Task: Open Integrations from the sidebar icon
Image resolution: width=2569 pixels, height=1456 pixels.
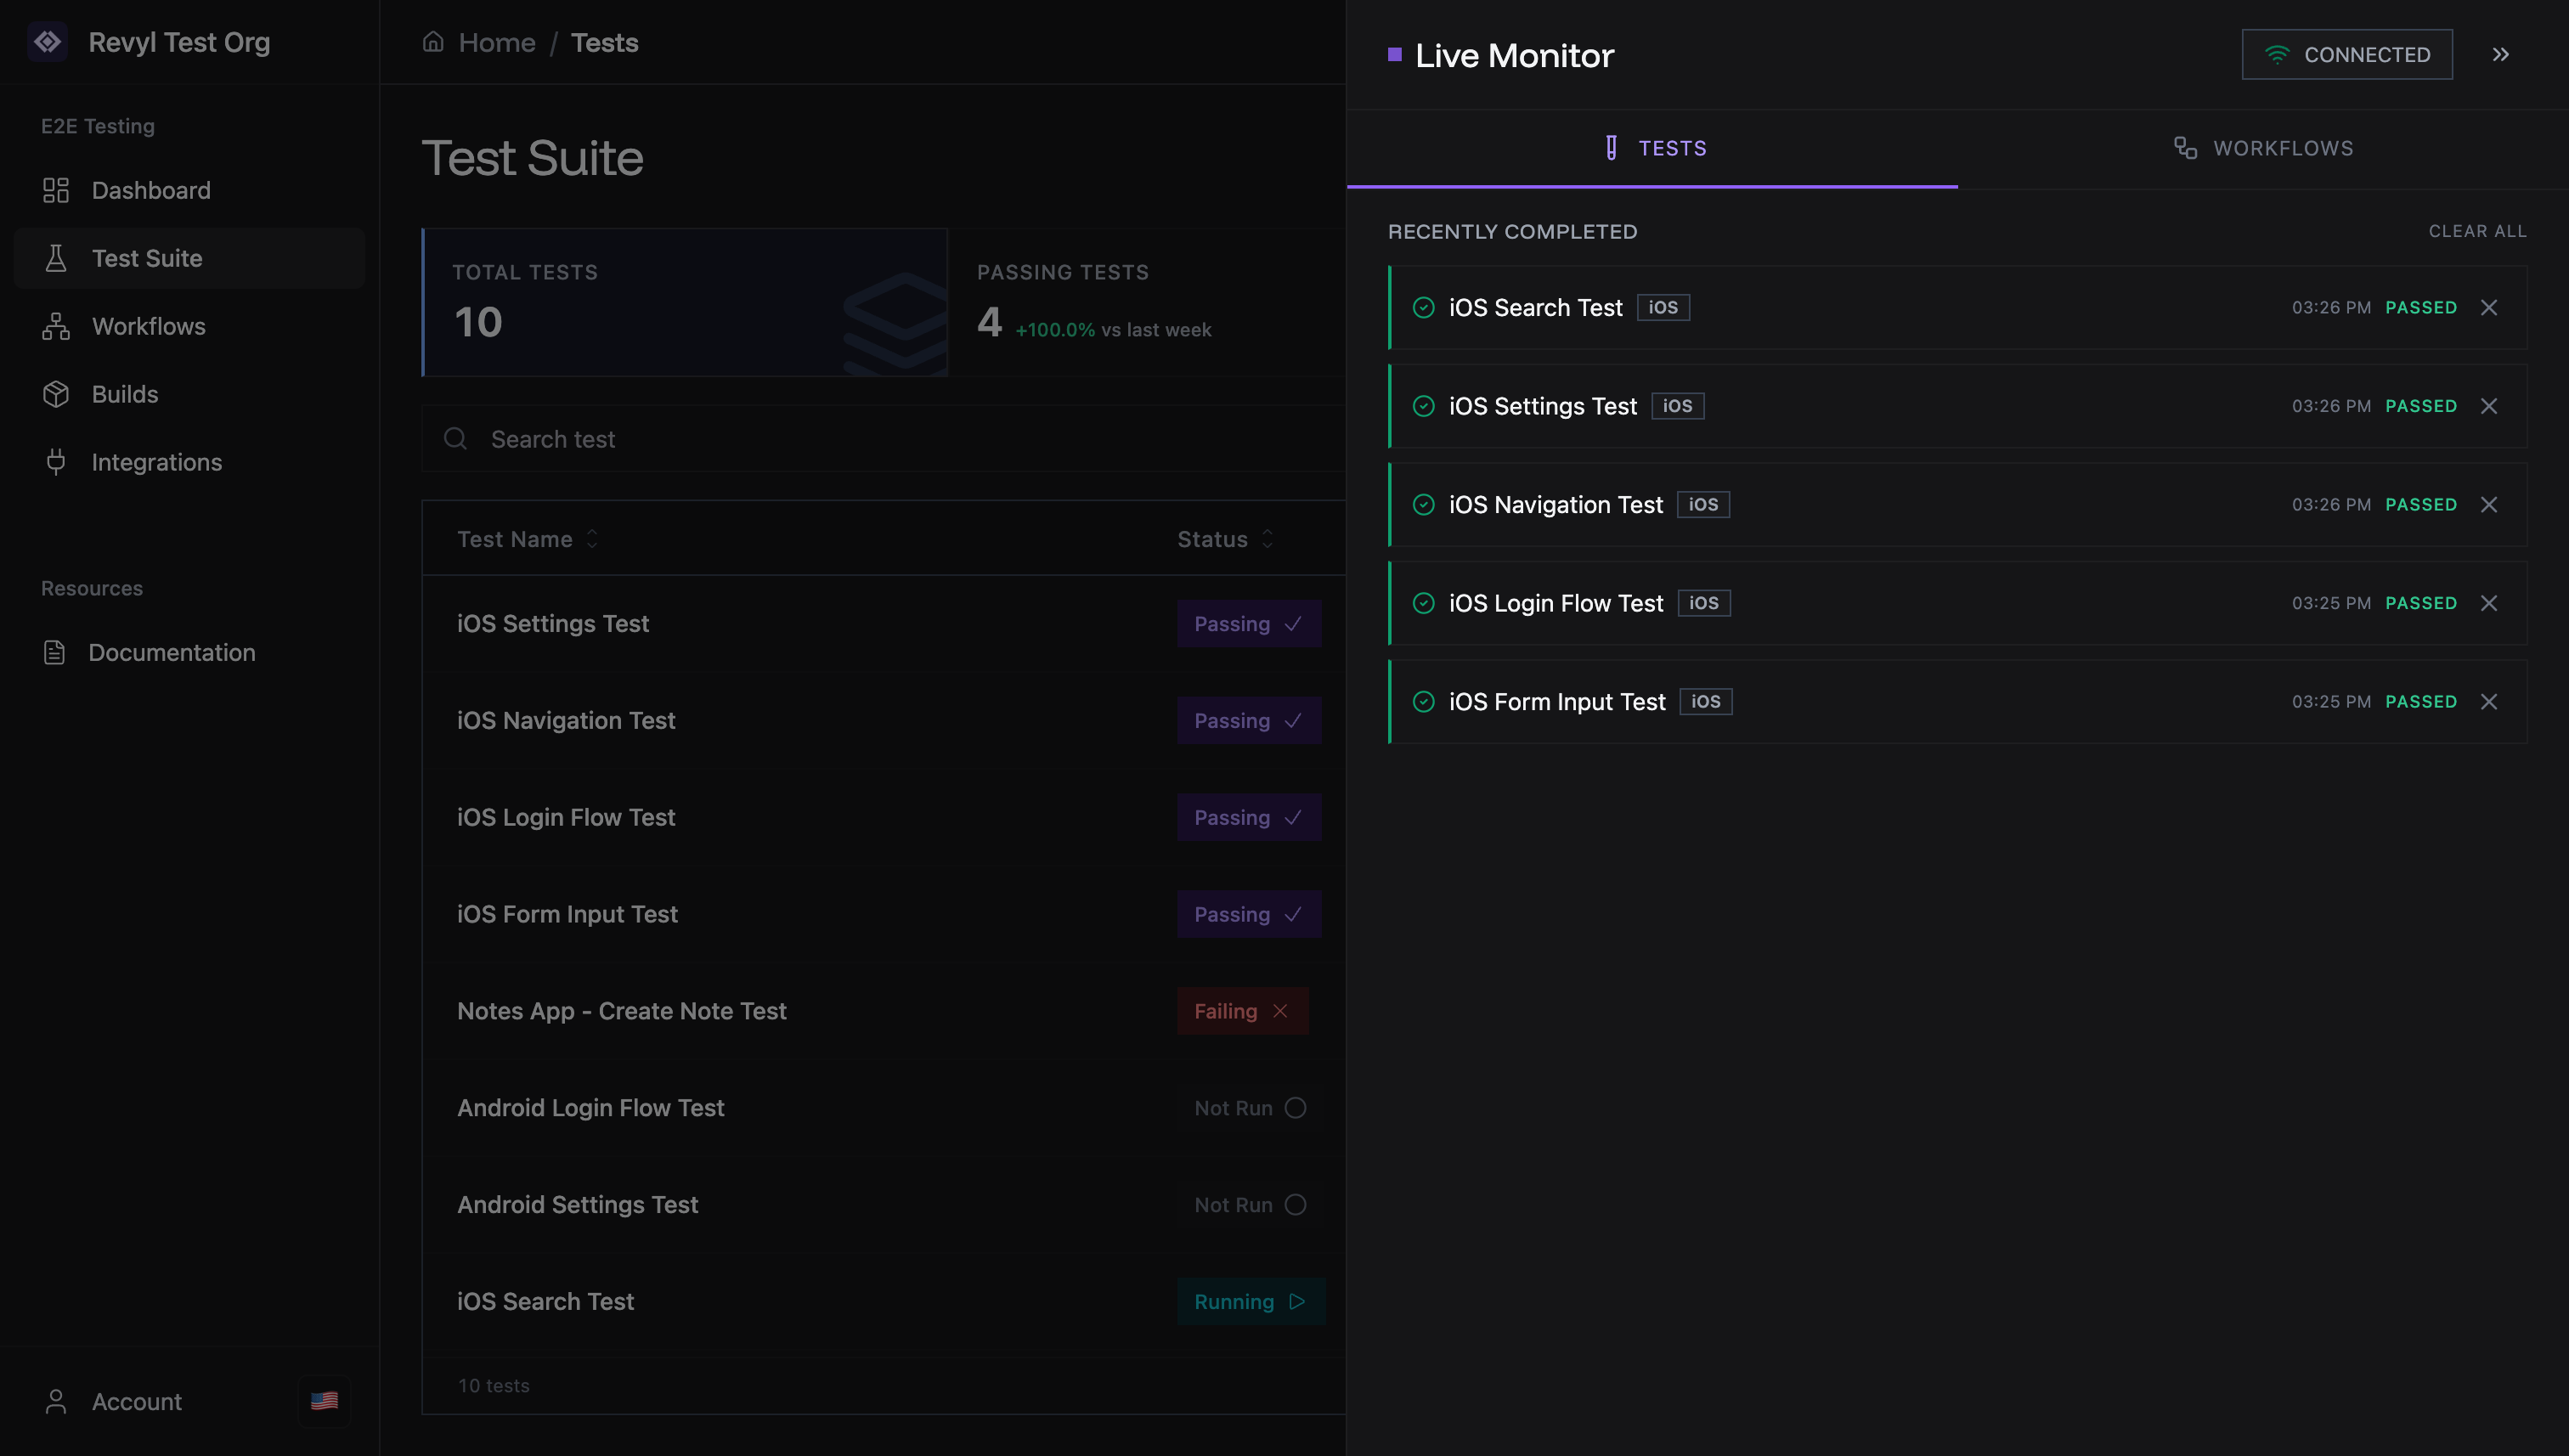Action: click(x=56, y=462)
